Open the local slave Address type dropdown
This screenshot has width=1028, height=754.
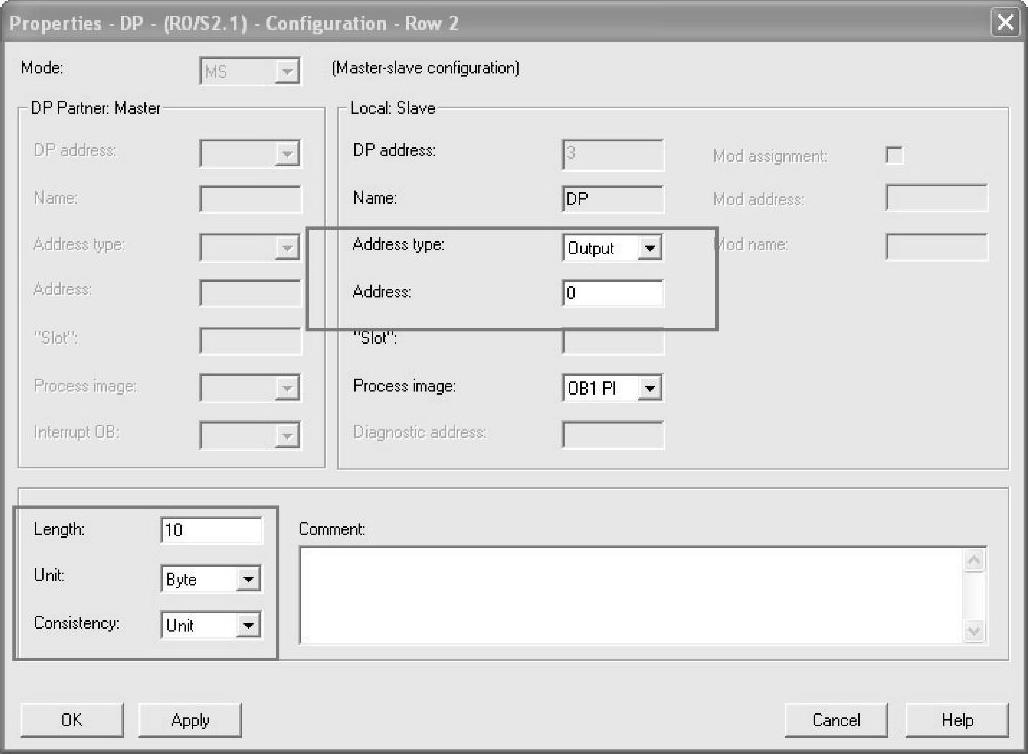[x=650, y=248]
